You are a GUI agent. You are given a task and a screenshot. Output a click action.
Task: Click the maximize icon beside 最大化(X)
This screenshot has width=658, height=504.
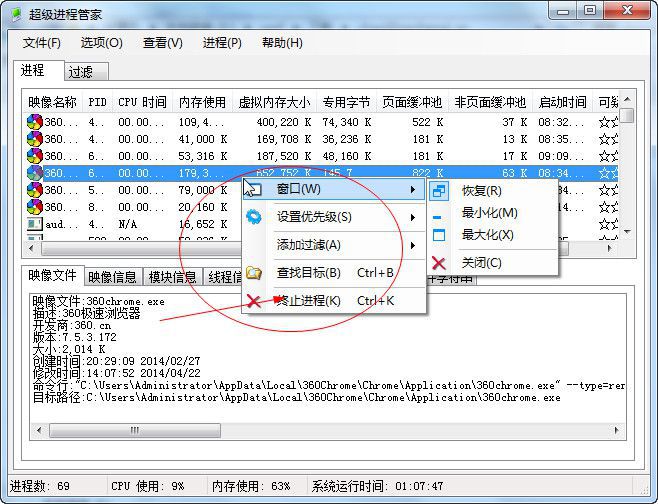pyautogui.click(x=439, y=235)
